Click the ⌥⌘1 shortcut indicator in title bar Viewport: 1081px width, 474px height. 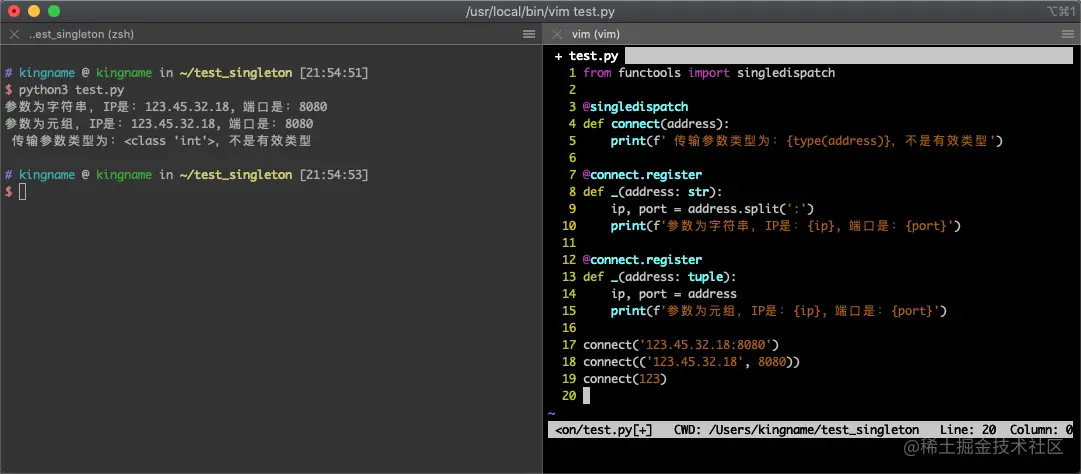coord(1060,12)
